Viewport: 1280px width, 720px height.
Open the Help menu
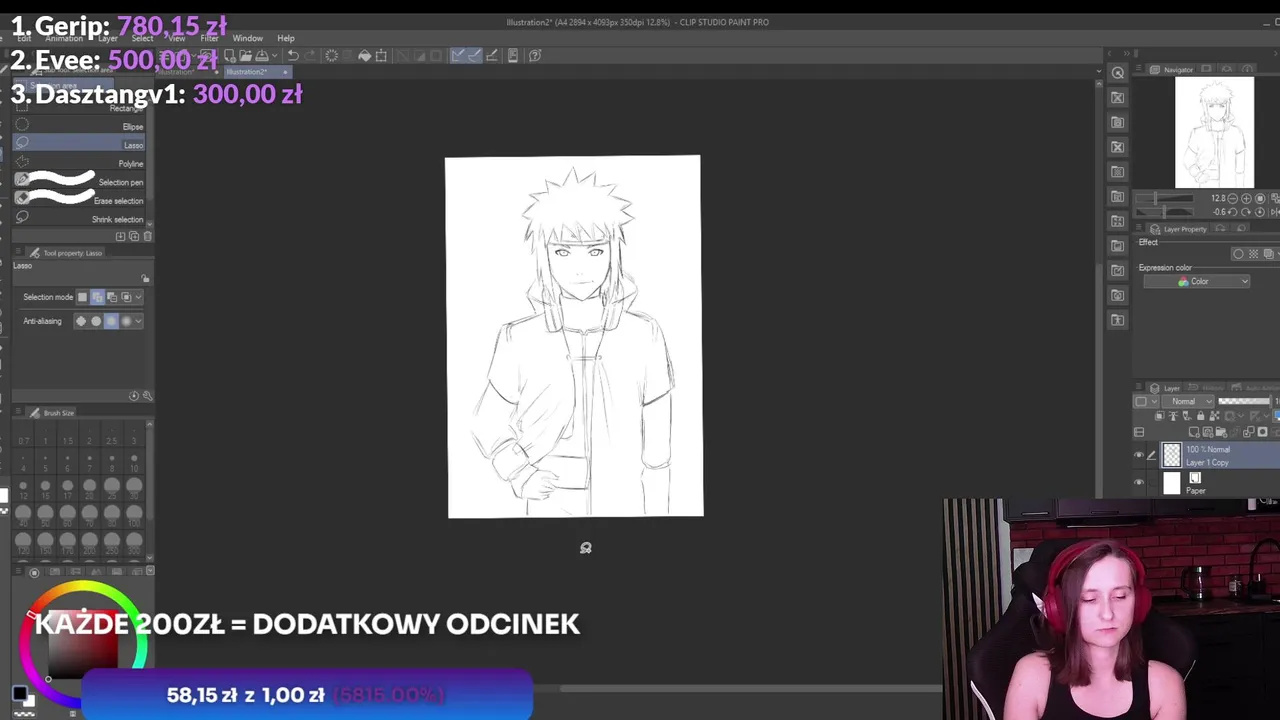pyautogui.click(x=286, y=38)
